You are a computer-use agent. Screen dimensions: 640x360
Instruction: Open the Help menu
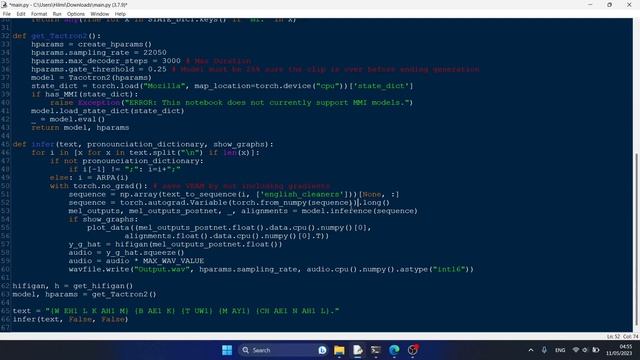point(120,14)
